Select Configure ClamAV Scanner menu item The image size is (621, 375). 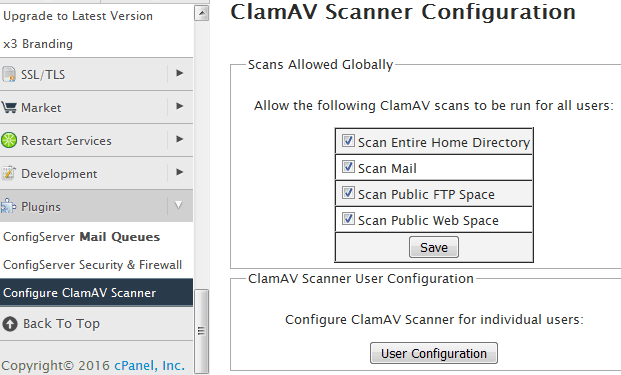[x=97, y=293]
